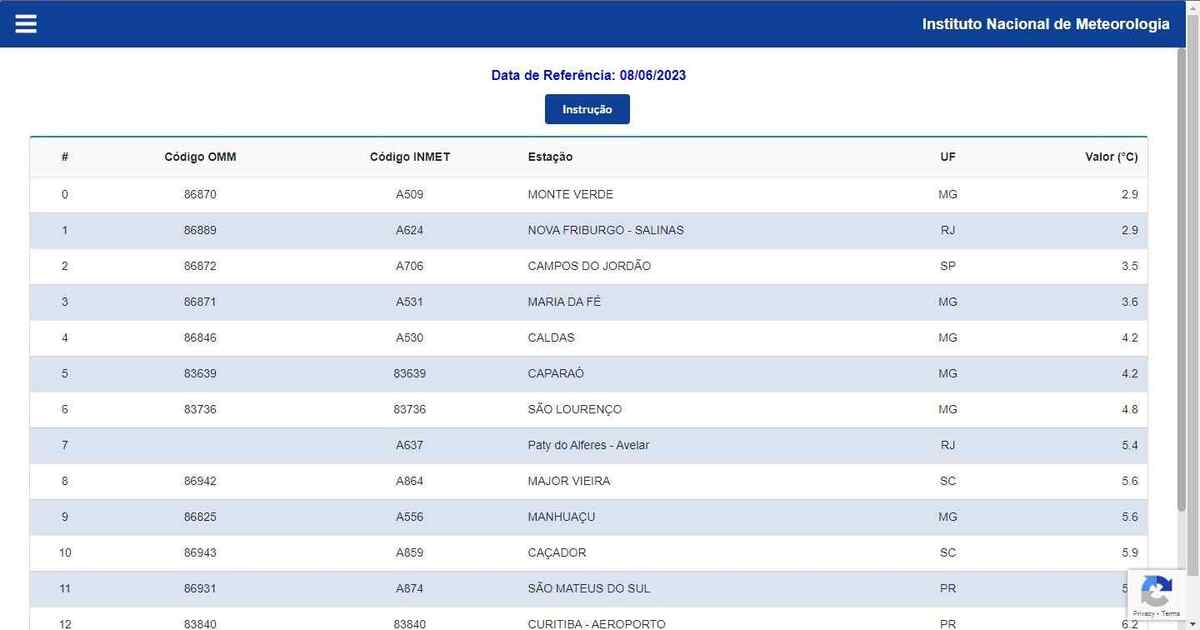Select the MAJOR VIEIRA station row
The height and width of the screenshot is (630, 1200).
click(568, 481)
